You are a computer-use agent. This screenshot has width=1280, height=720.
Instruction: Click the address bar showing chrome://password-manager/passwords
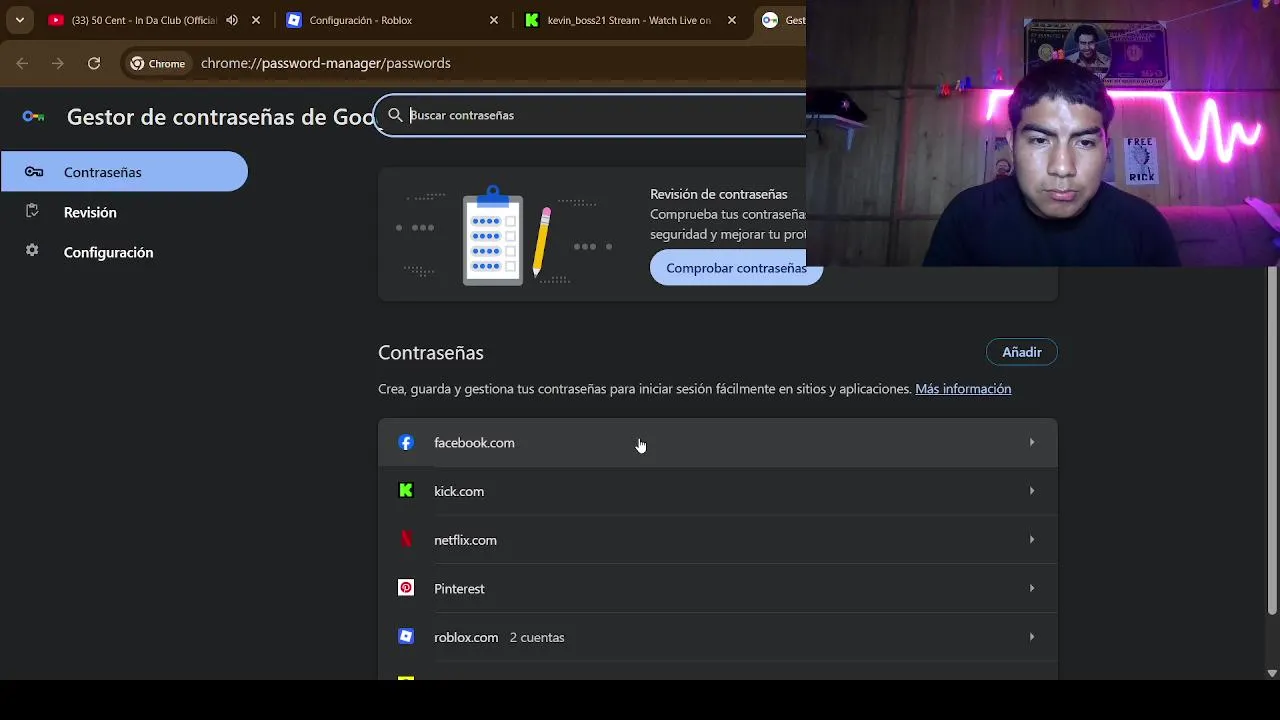[x=326, y=63]
